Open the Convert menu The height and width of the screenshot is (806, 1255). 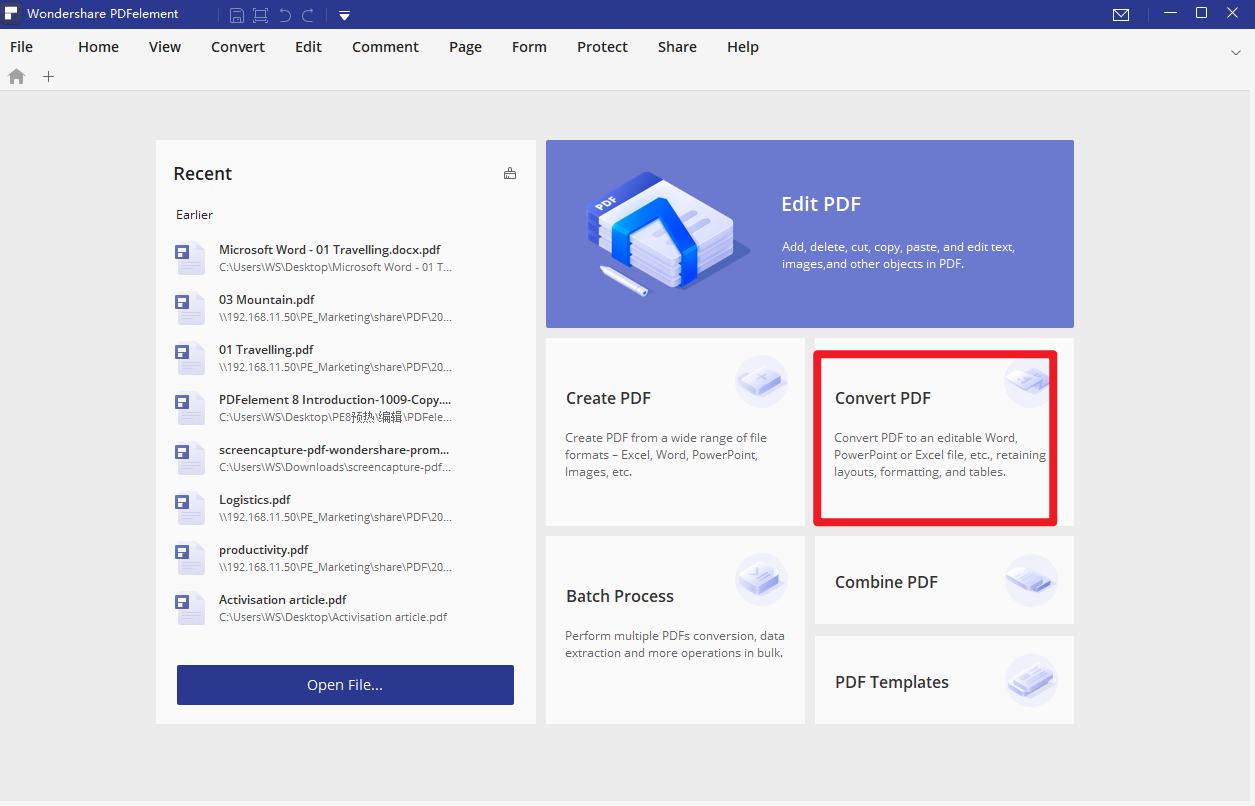tap(238, 47)
